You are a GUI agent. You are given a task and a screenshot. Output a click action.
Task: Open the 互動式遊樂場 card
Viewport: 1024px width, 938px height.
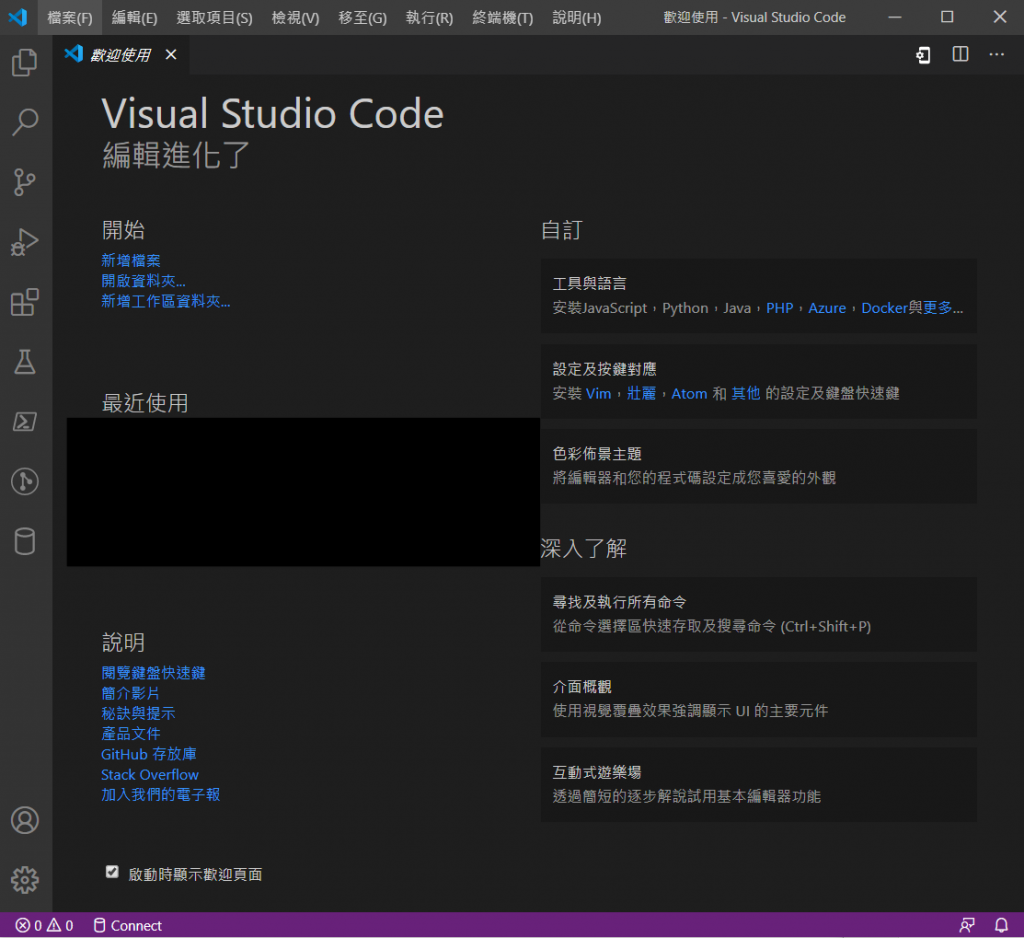759,785
